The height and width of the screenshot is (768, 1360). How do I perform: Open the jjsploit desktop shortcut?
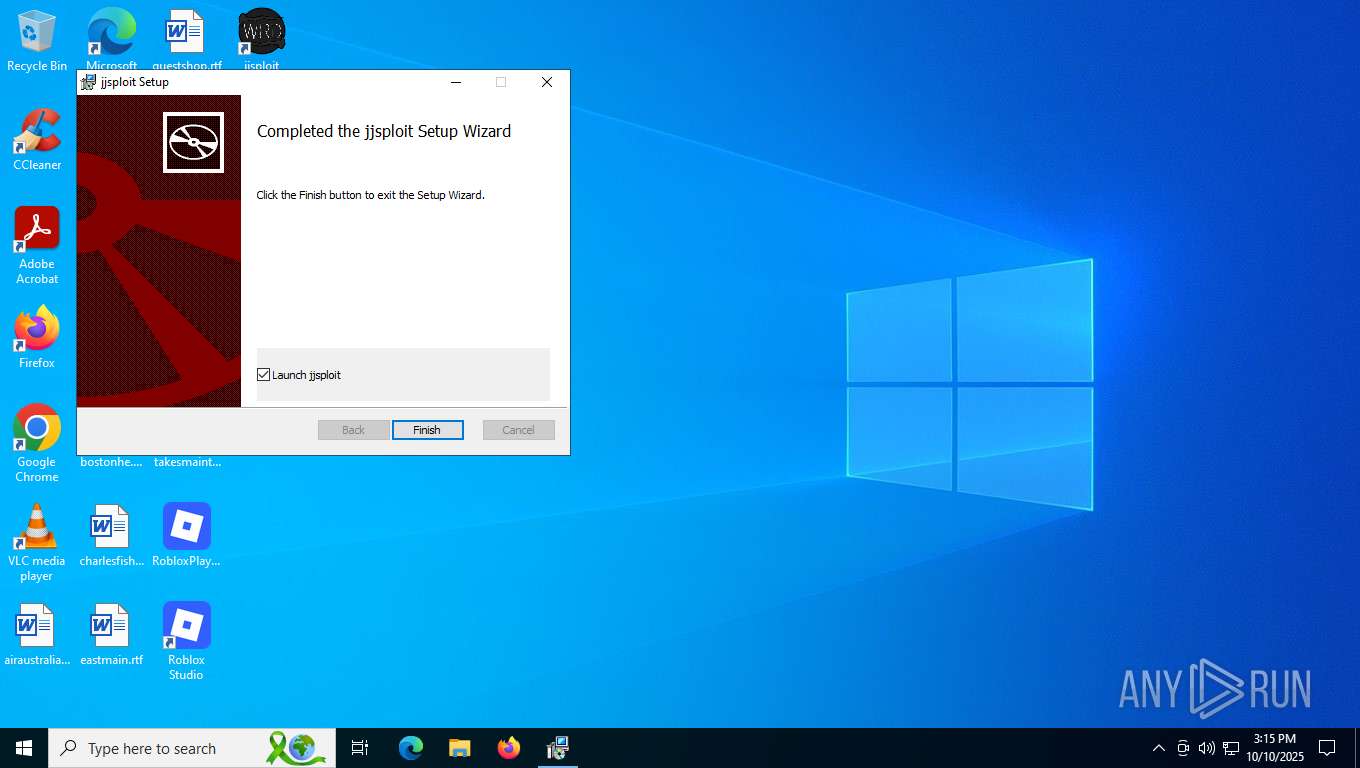point(262,38)
